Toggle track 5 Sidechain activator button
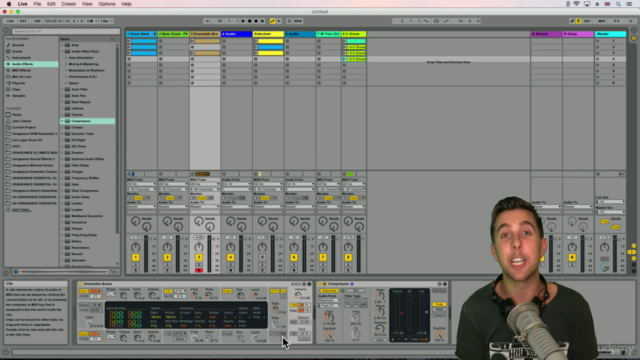The height and width of the screenshot is (360, 640). tap(262, 258)
